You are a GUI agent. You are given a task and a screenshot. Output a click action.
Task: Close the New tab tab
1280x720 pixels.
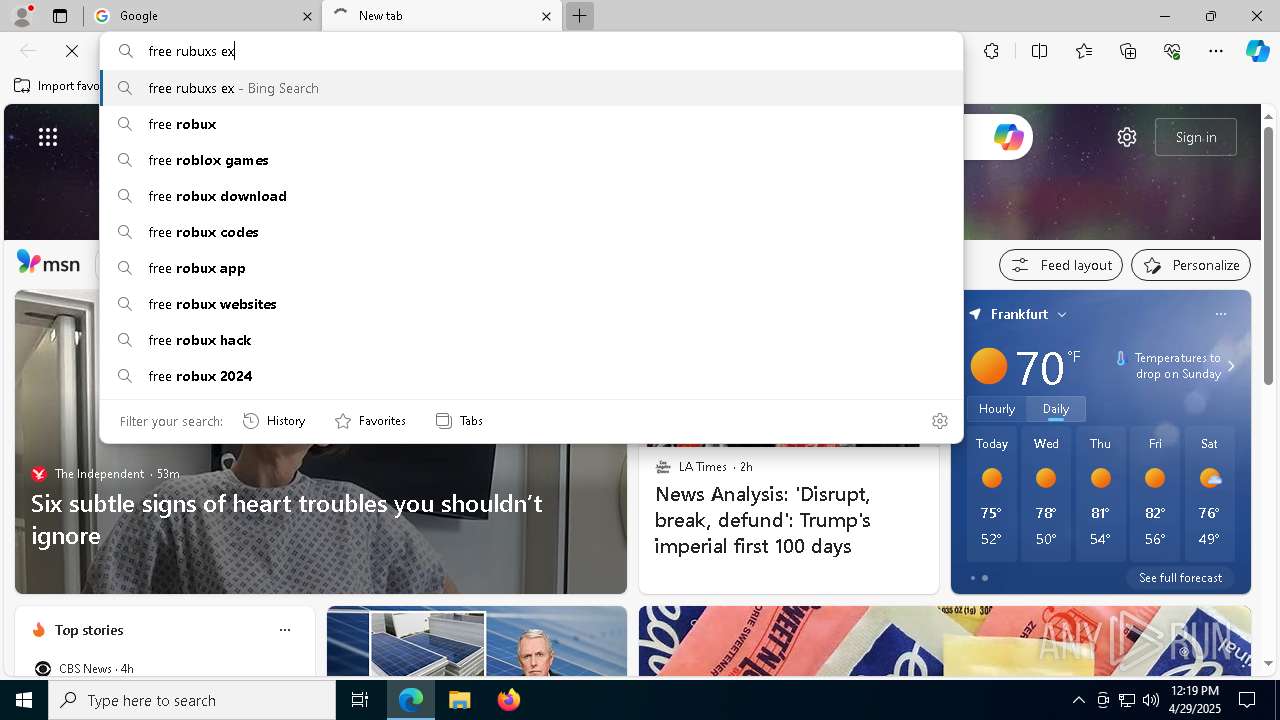click(x=546, y=16)
